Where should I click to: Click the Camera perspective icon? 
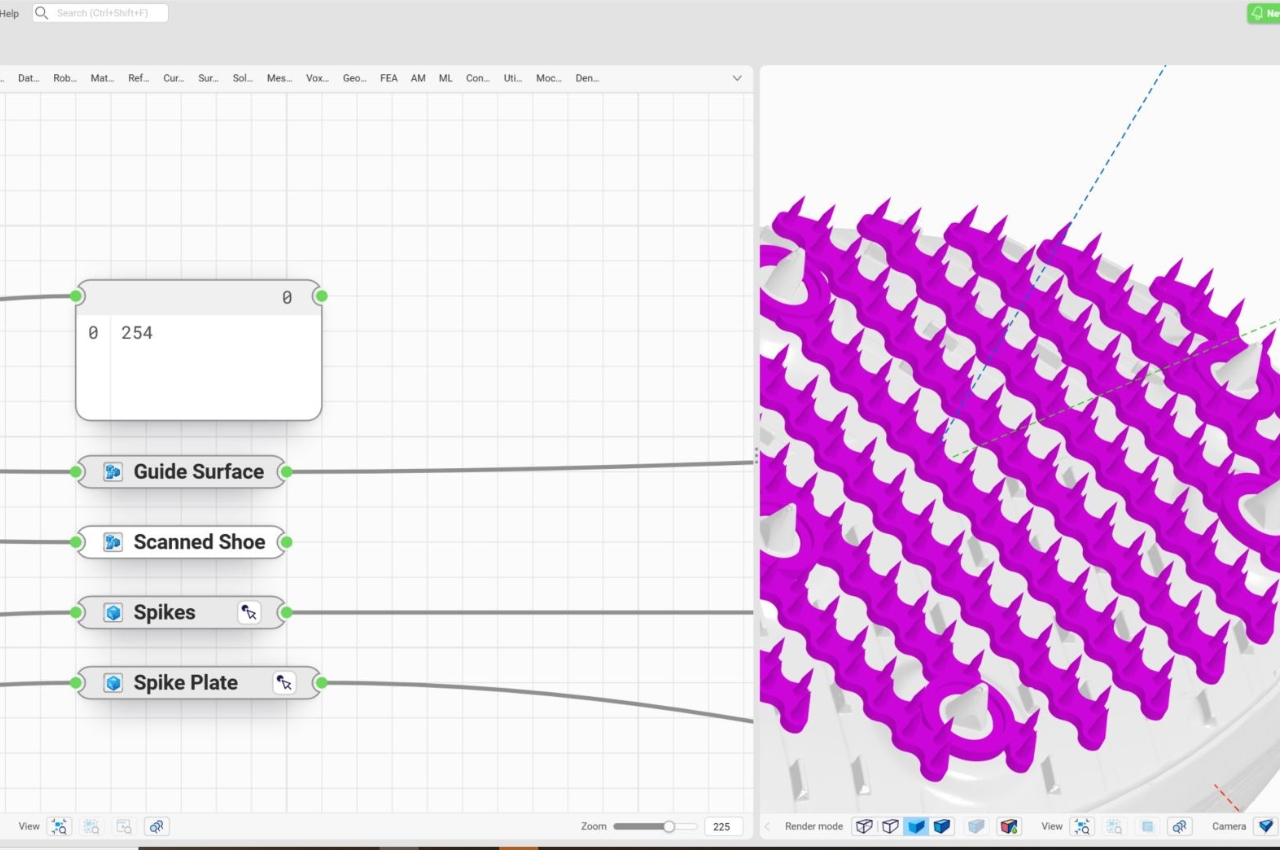1266,827
